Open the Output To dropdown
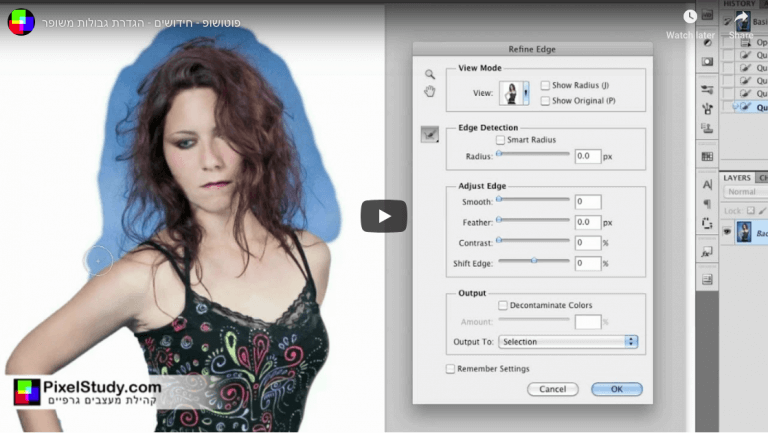 [x=568, y=342]
